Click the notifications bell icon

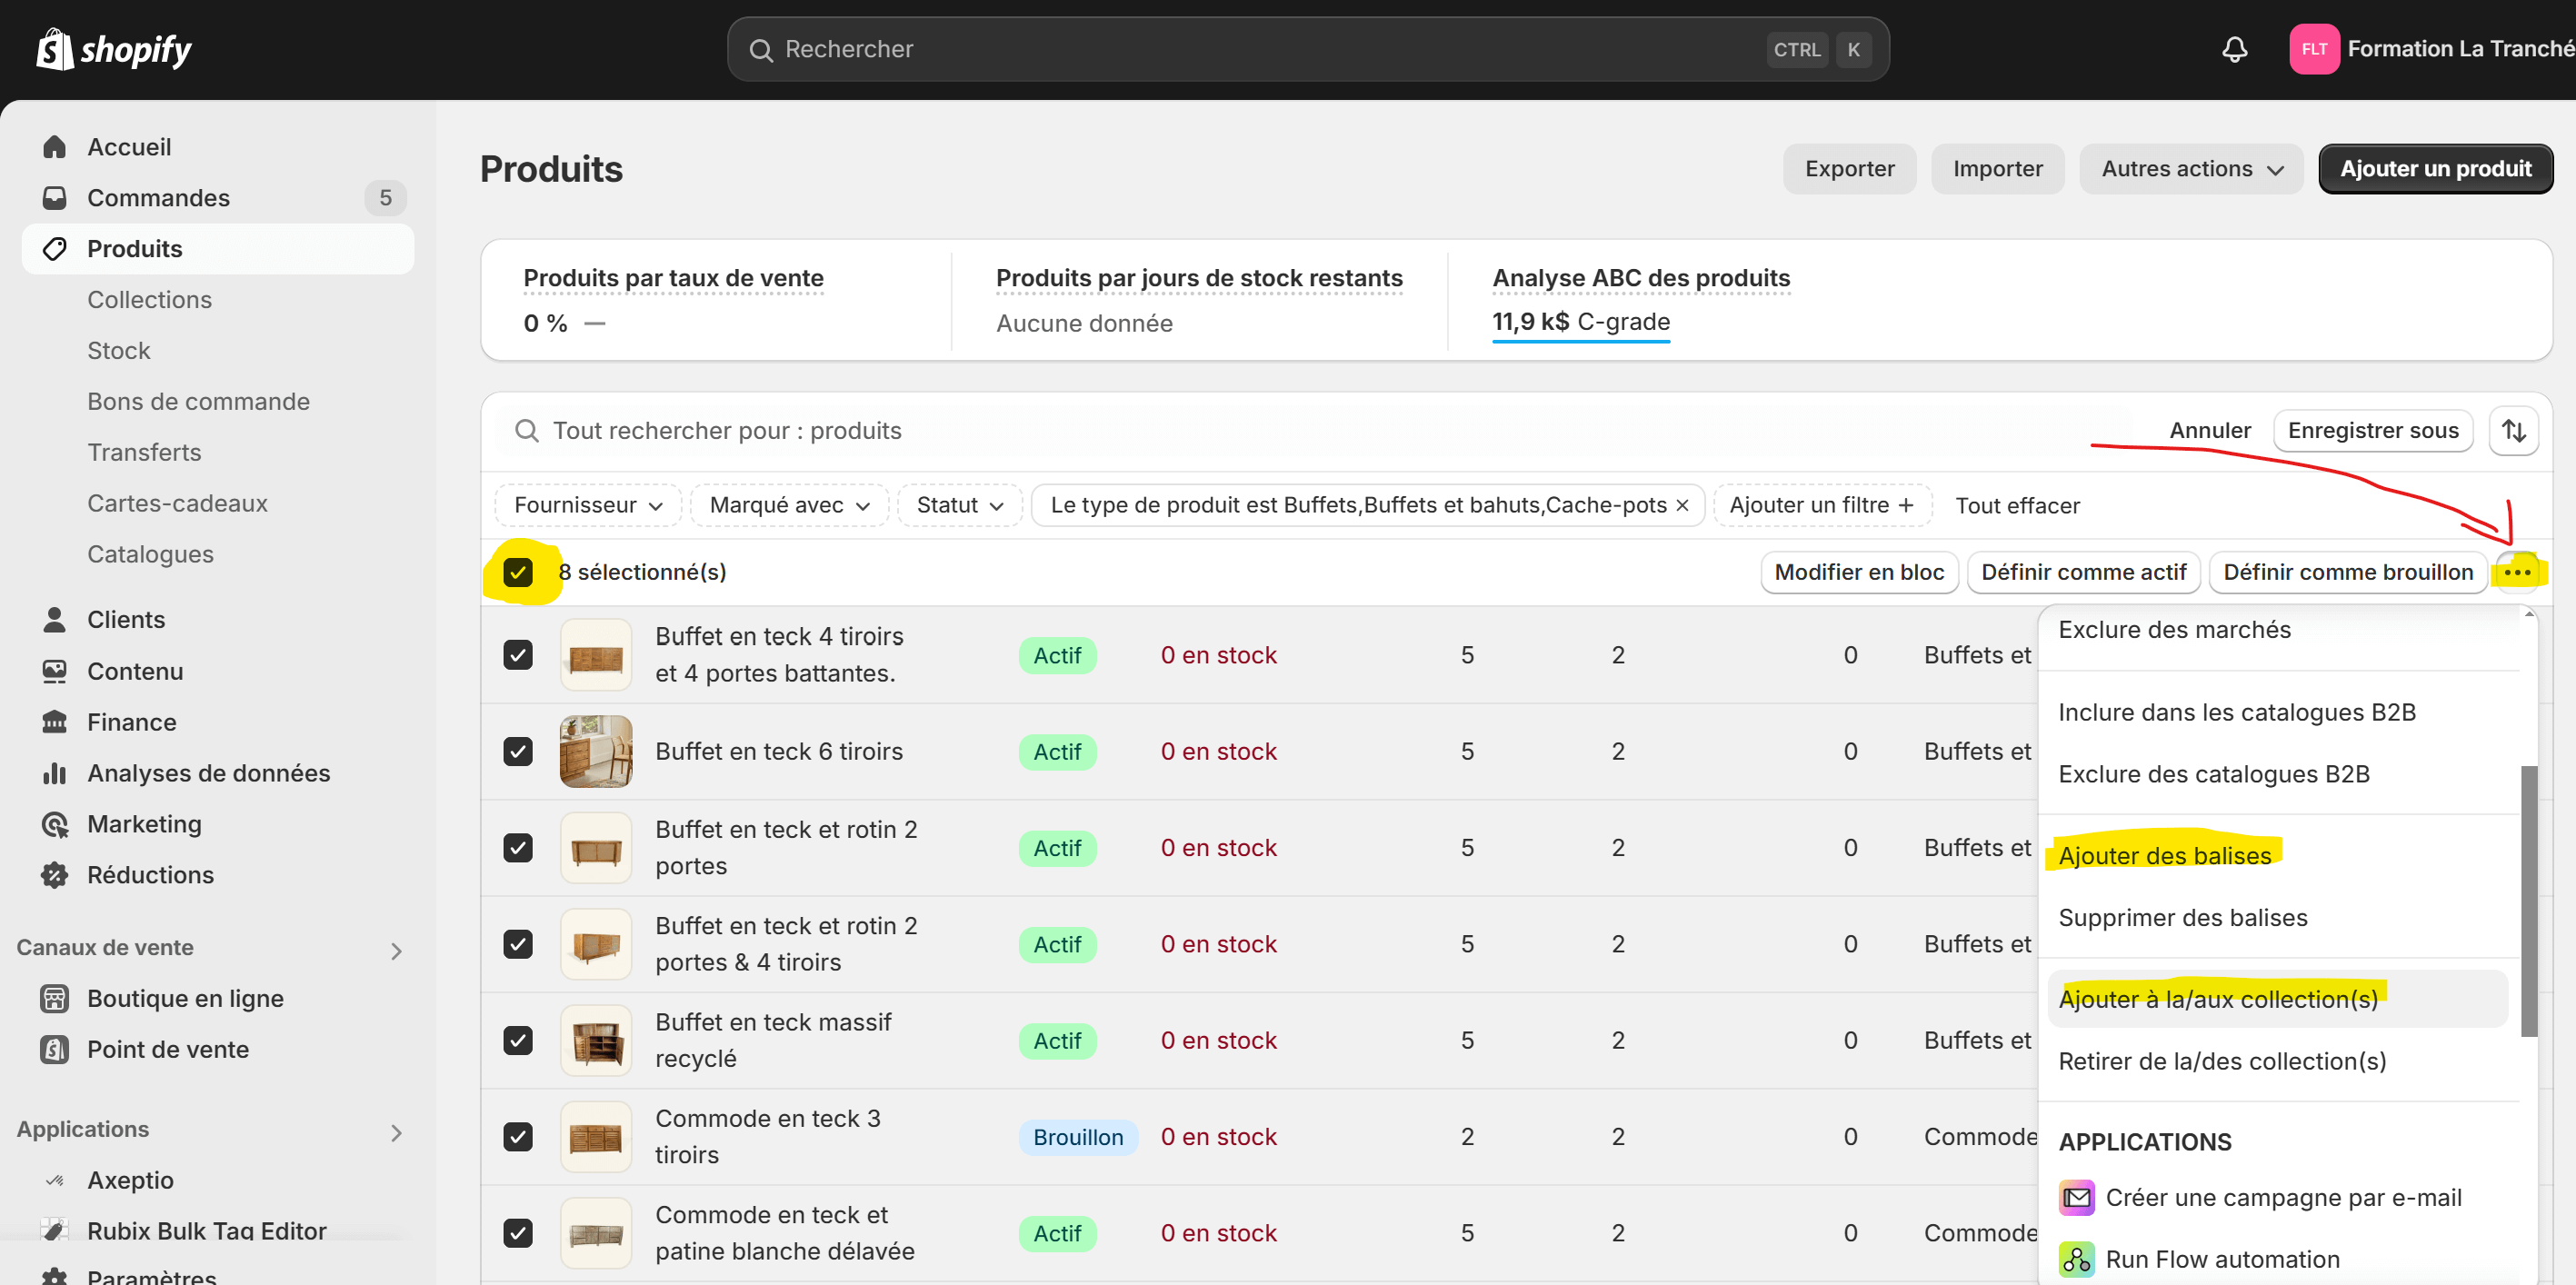(x=2234, y=49)
